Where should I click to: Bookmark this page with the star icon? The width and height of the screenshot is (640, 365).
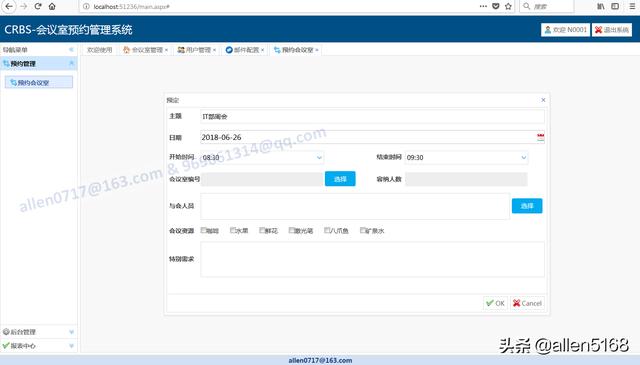pos(508,6)
